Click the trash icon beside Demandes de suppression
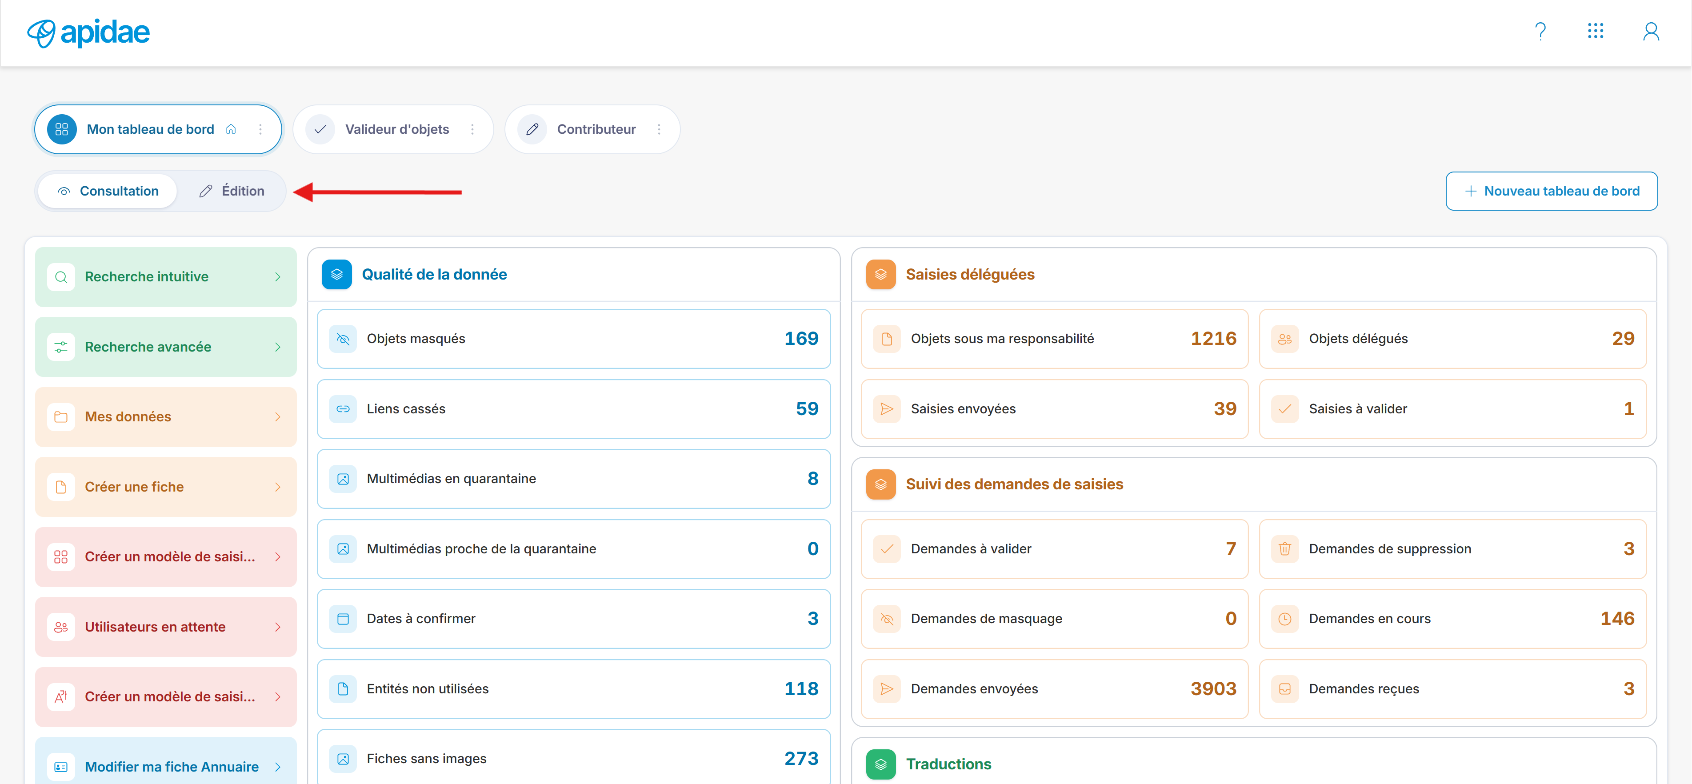Viewport: 1692px width, 784px height. click(x=1285, y=549)
